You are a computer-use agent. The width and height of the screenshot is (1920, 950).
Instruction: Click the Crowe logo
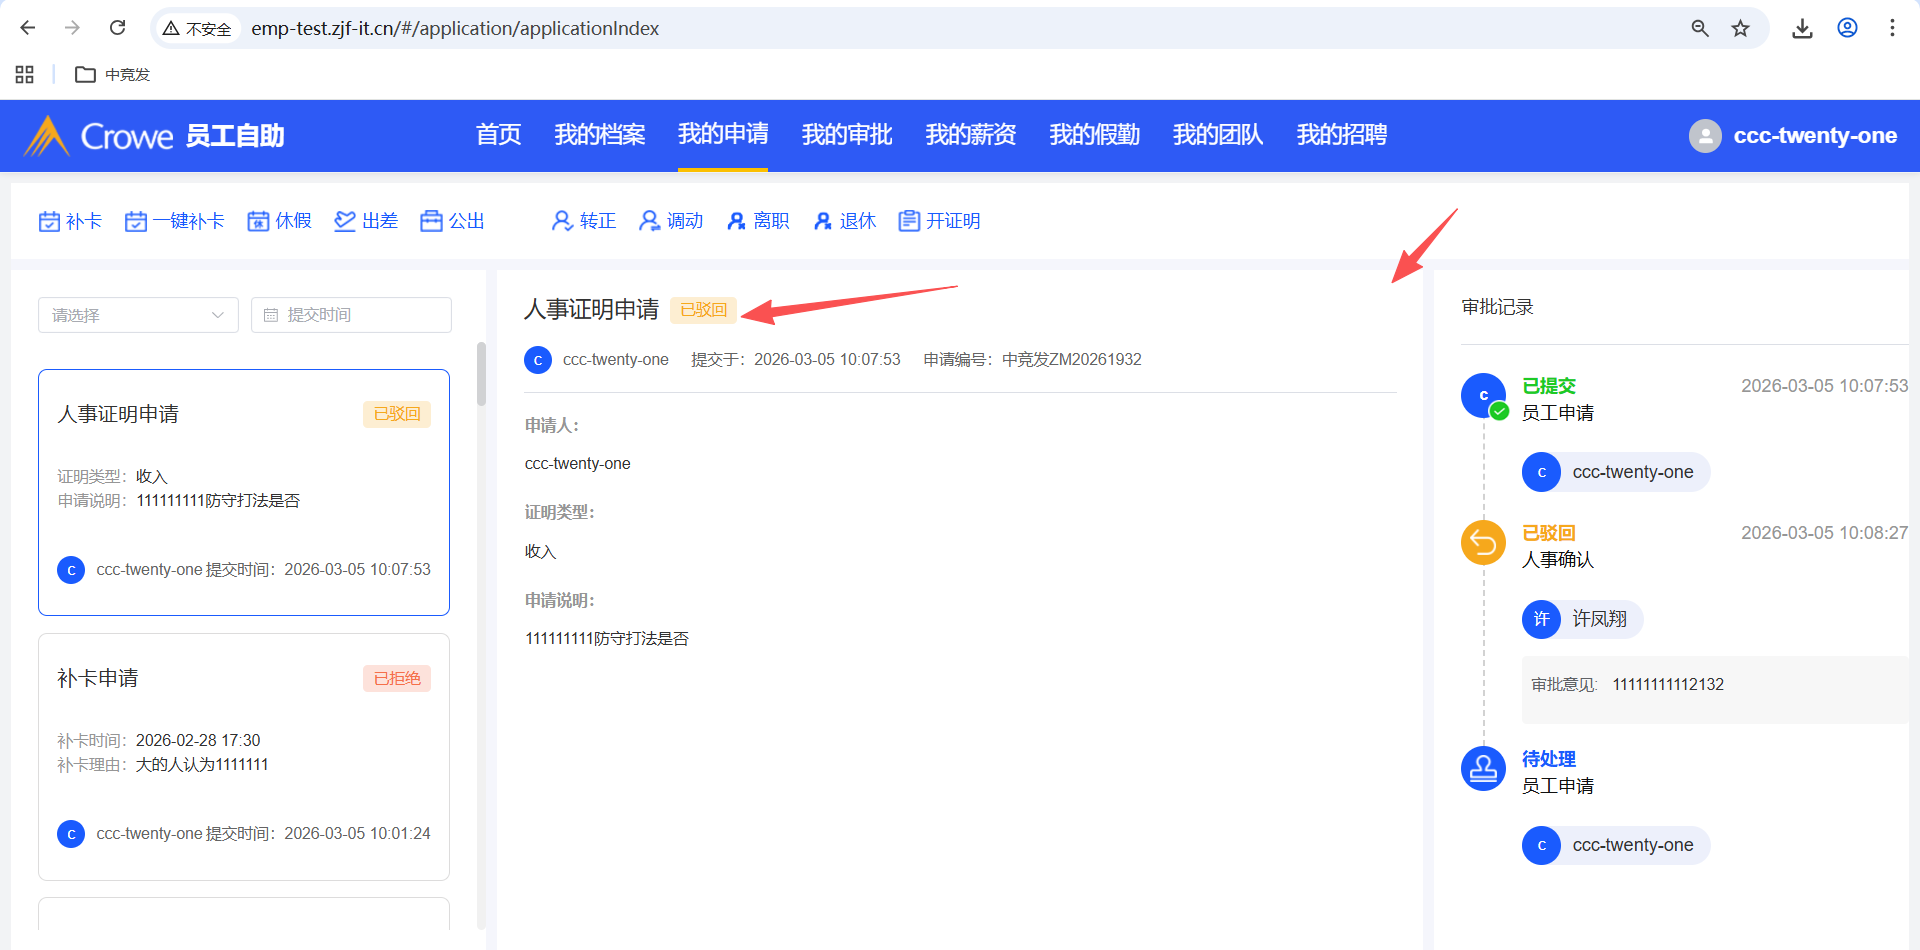[98, 136]
